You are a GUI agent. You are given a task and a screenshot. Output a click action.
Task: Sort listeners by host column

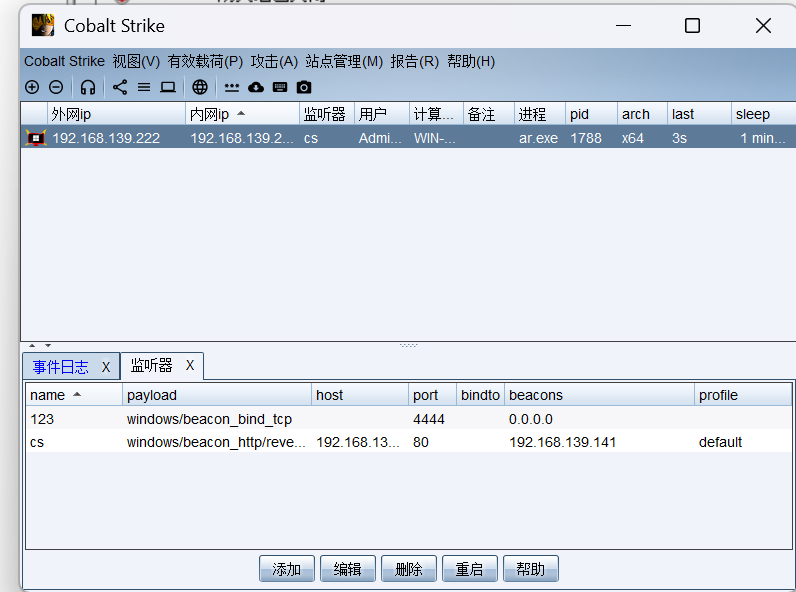coord(360,395)
